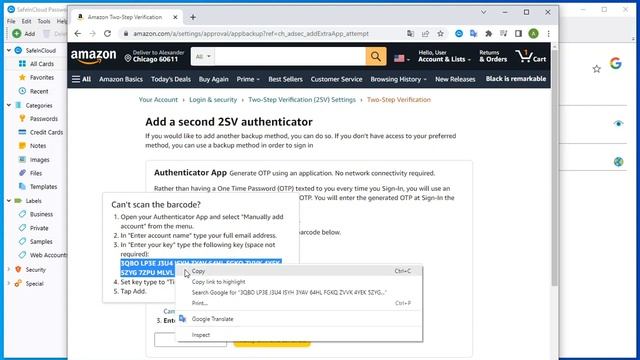Choose Print in the context menu
The image size is (640, 360).
[x=299, y=303]
